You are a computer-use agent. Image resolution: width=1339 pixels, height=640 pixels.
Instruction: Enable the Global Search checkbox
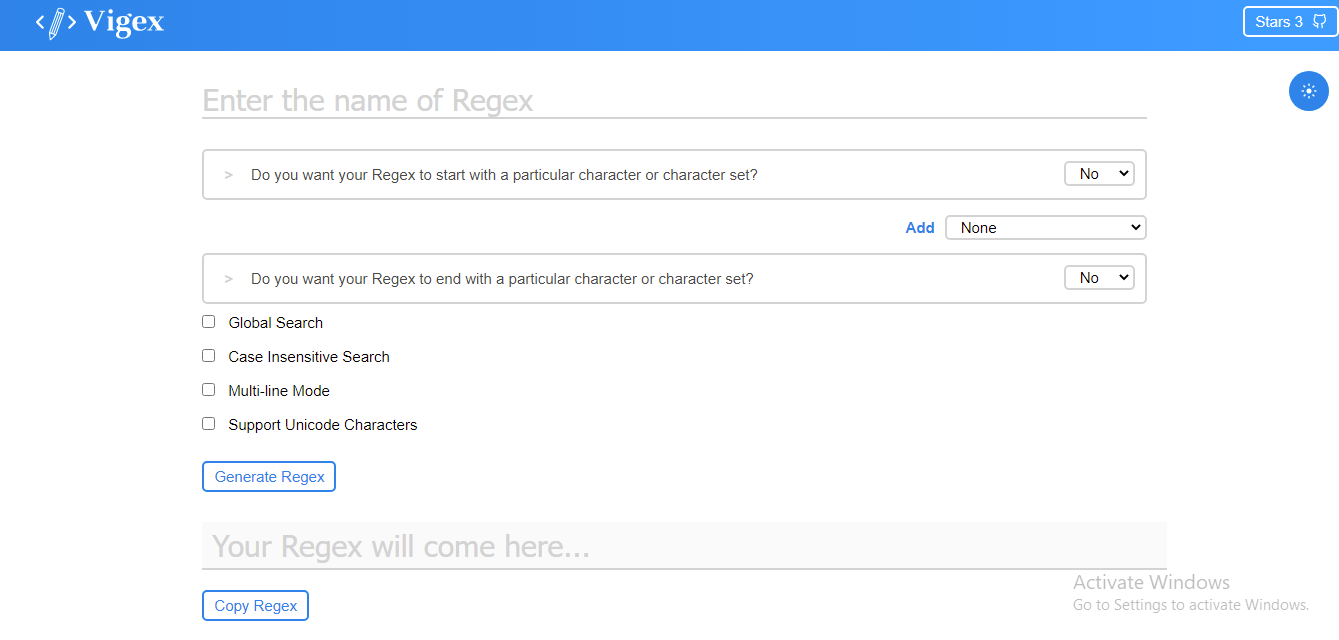pyautogui.click(x=208, y=321)
